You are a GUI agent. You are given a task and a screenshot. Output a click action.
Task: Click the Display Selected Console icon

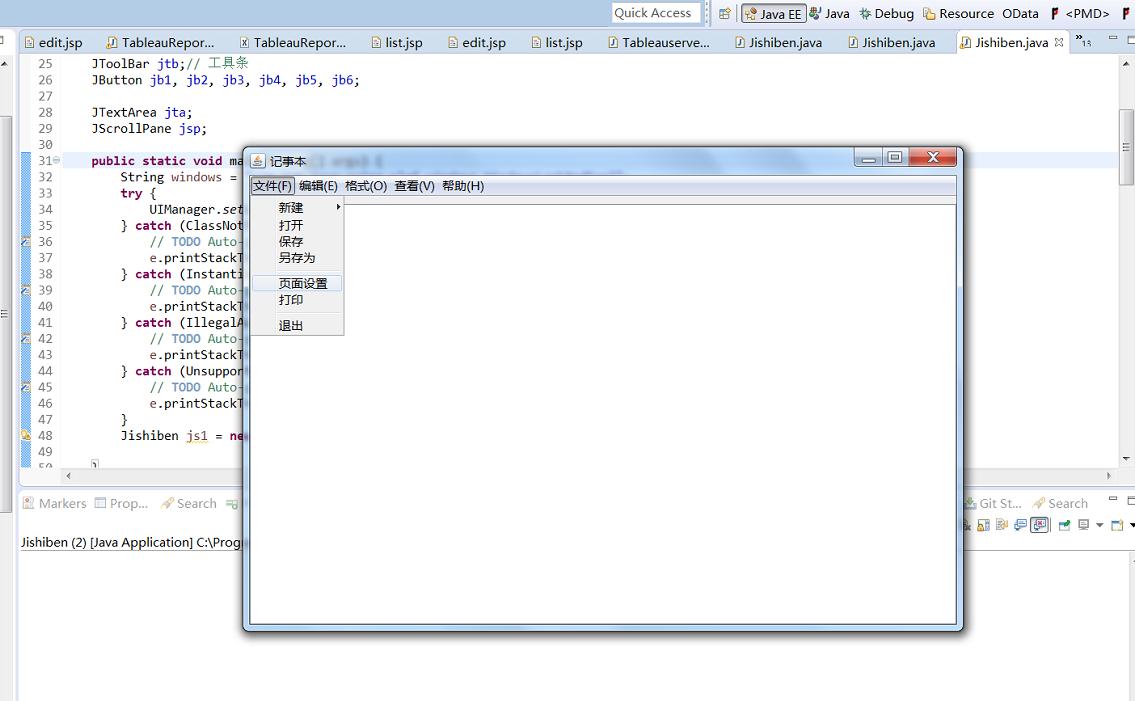(x=1082, y=524)
